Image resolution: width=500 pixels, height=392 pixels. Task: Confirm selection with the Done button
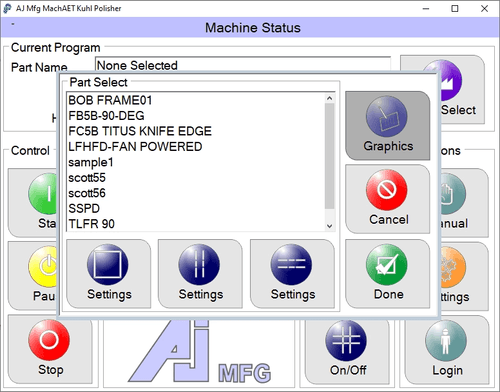tap(387, 273)
